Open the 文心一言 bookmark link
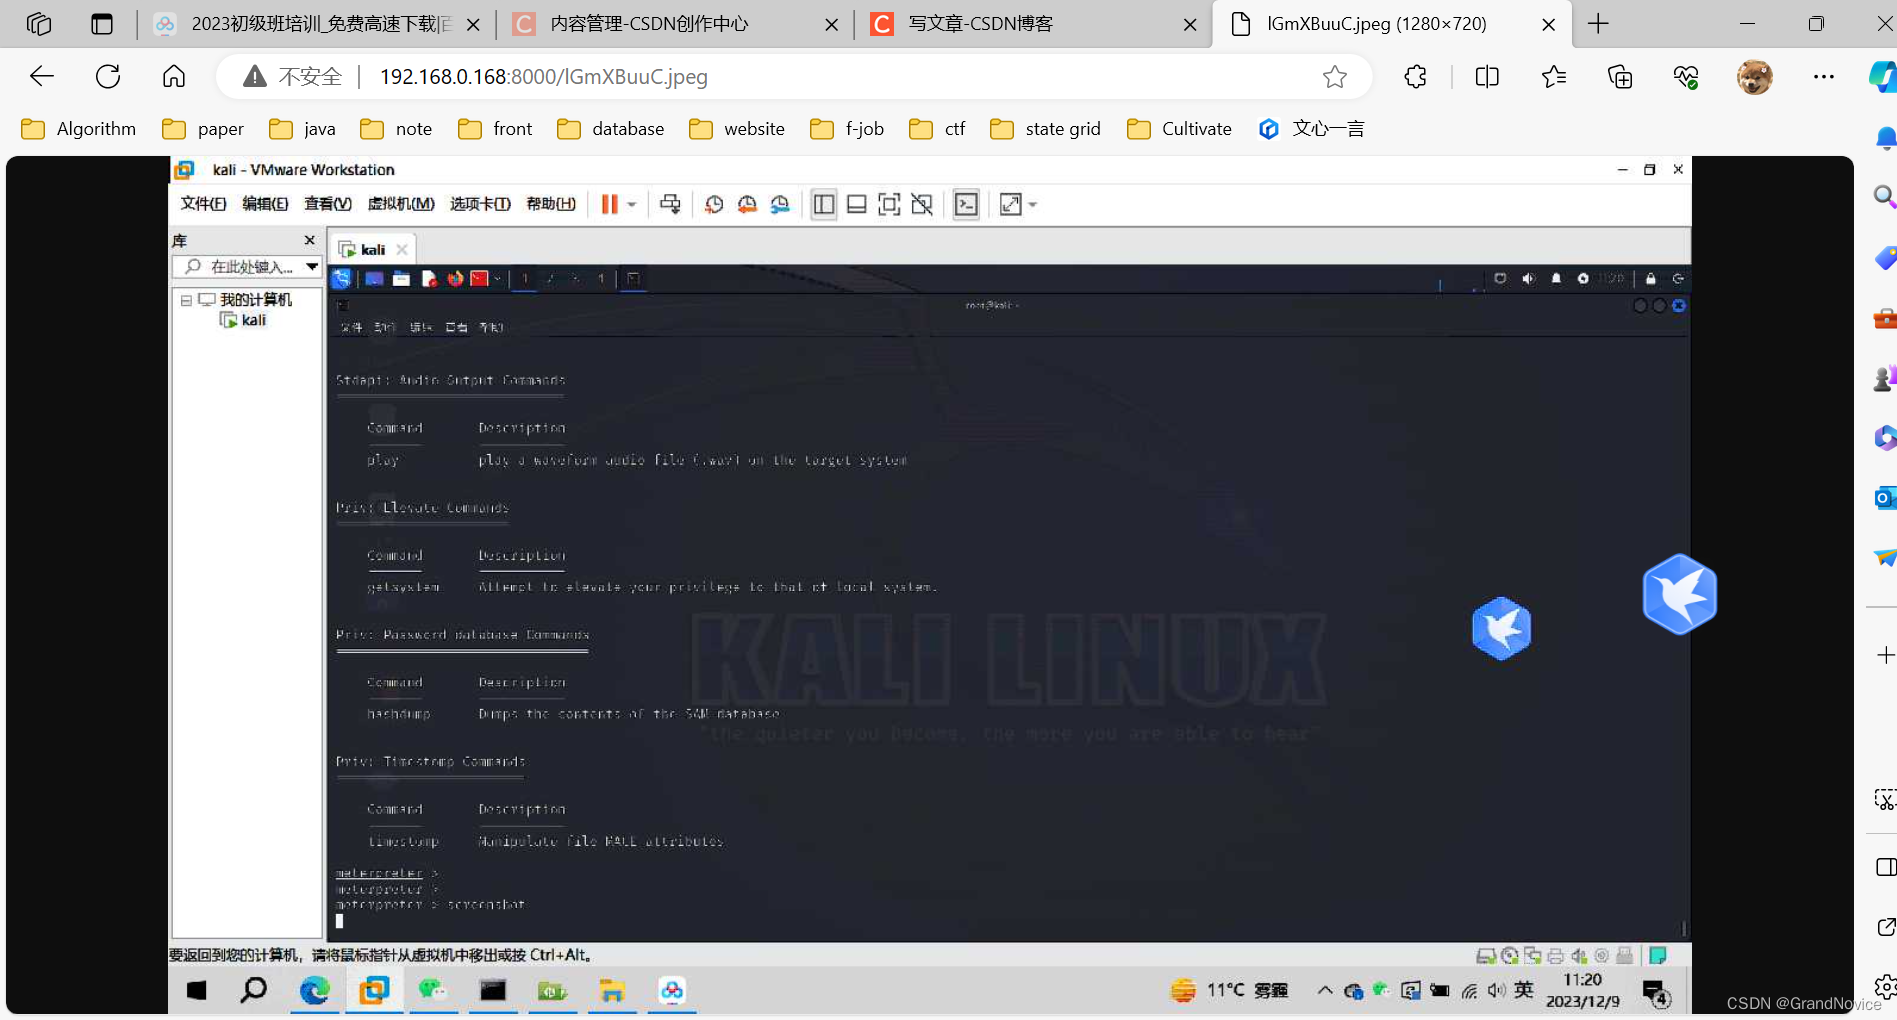Image resolution: width=1897 pixels, height=1020 pixels. point(1312,129)
